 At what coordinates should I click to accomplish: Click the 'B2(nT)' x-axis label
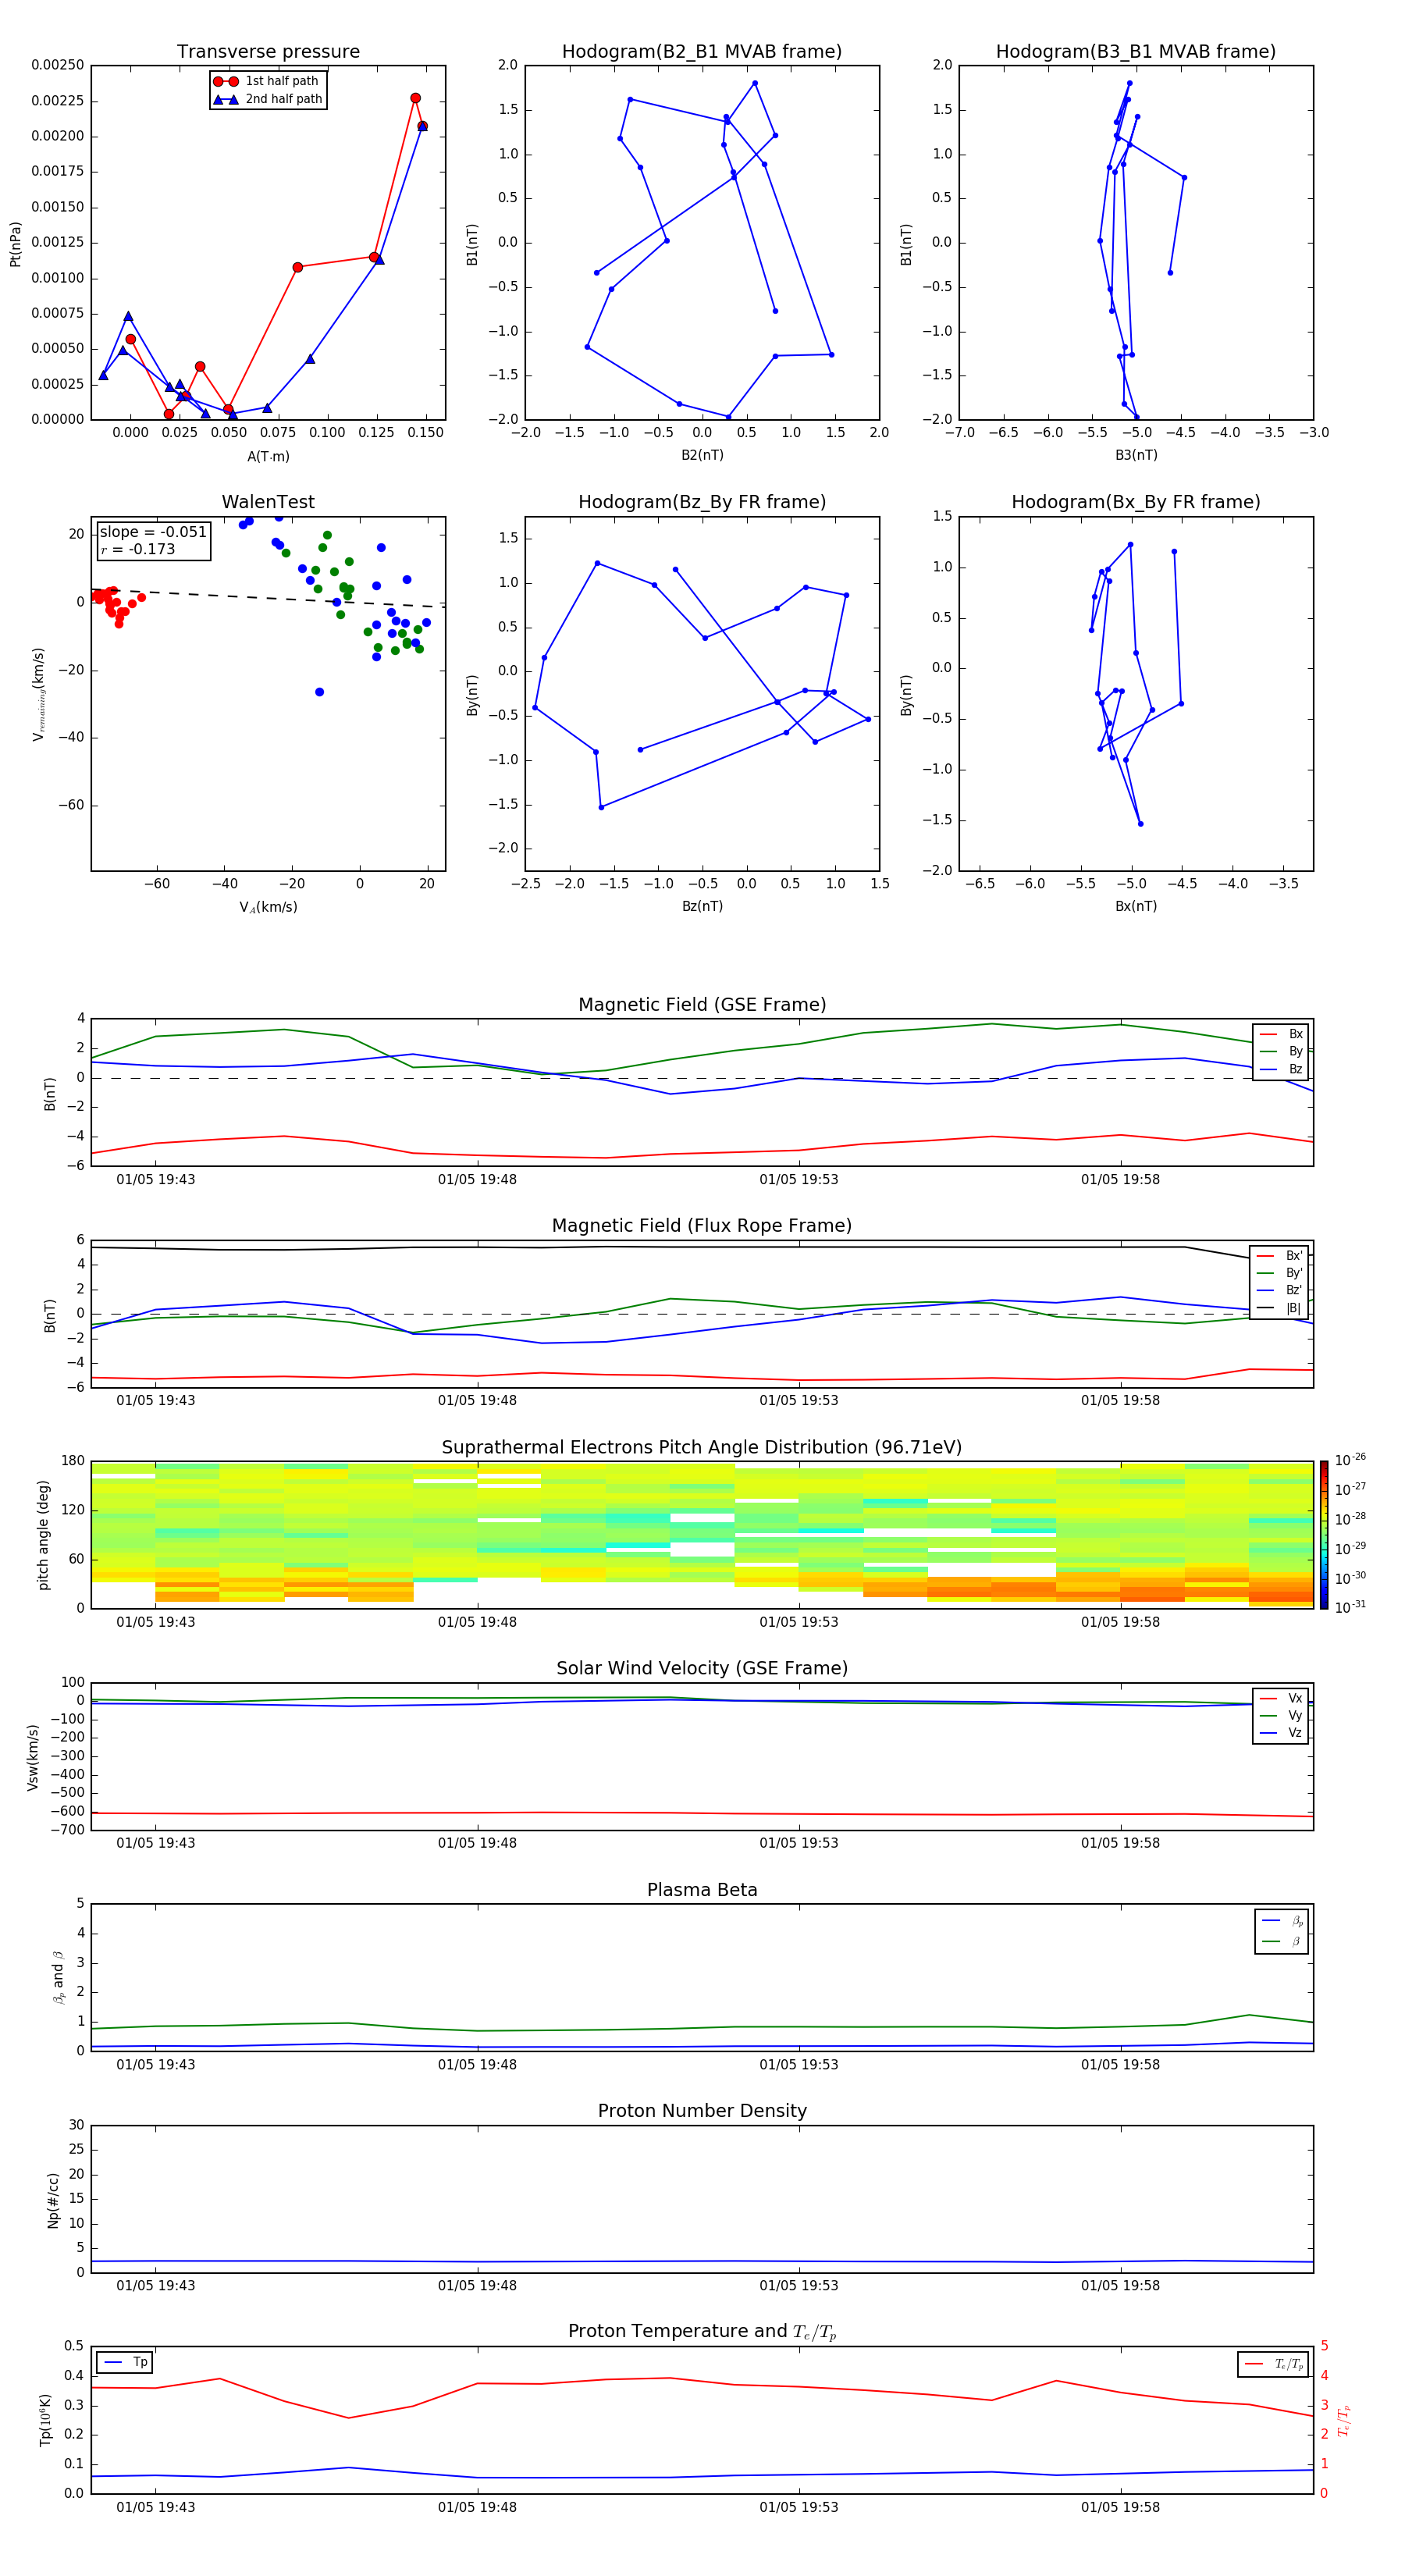tap(702, 455)
